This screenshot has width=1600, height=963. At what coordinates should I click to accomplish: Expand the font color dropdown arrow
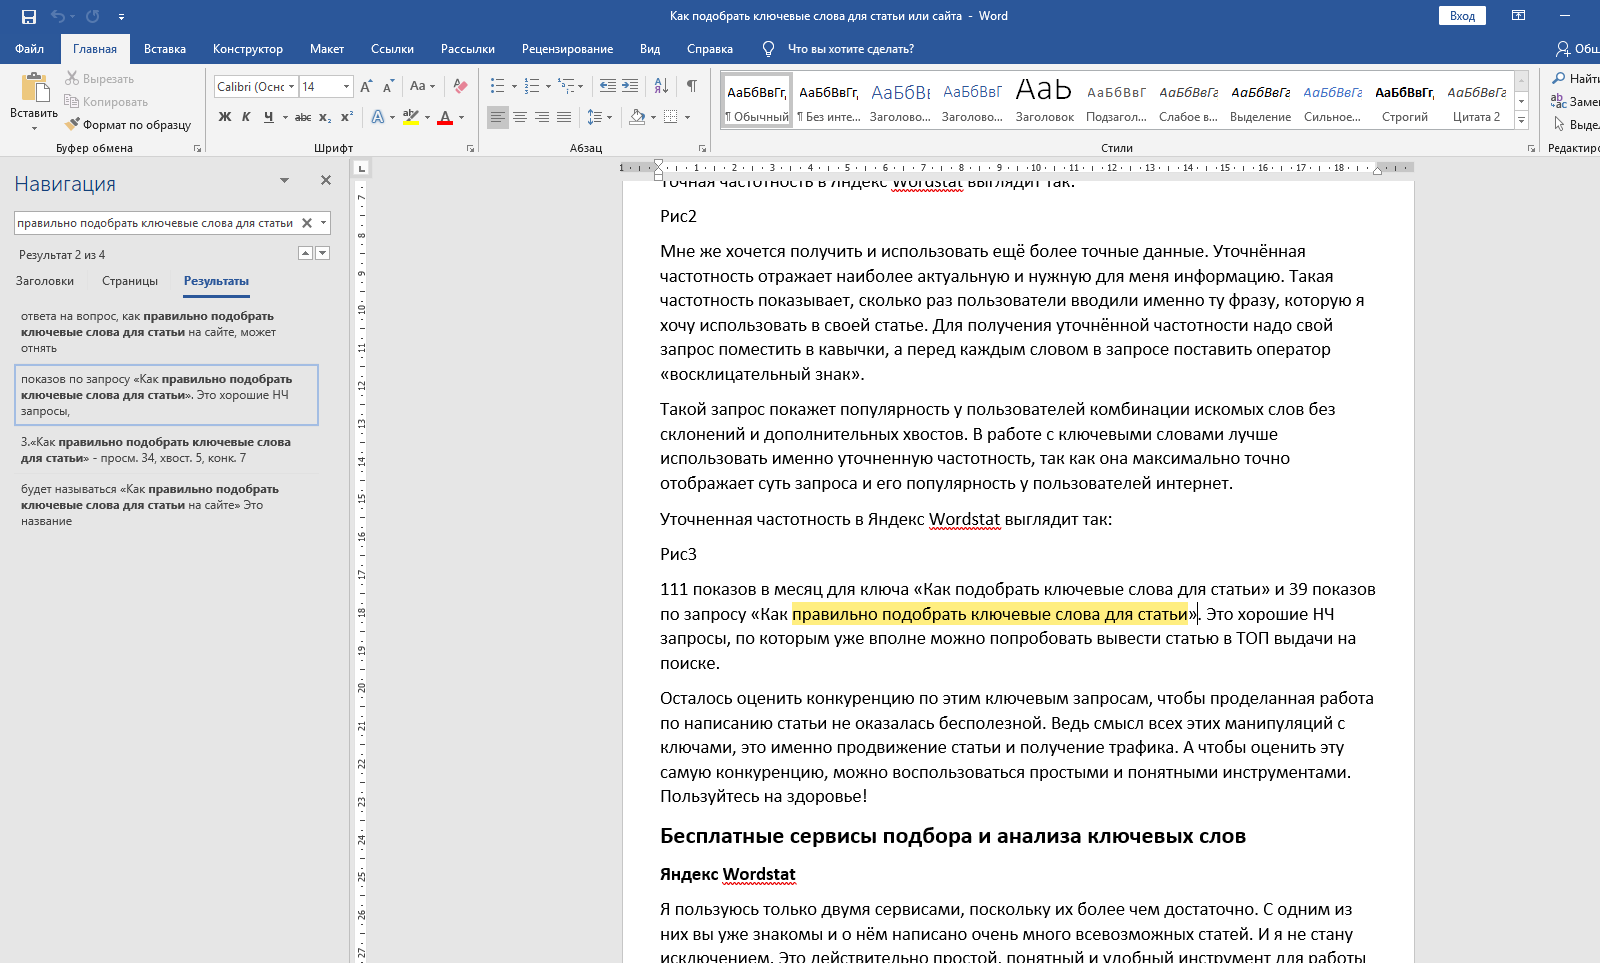coord(461,117)
